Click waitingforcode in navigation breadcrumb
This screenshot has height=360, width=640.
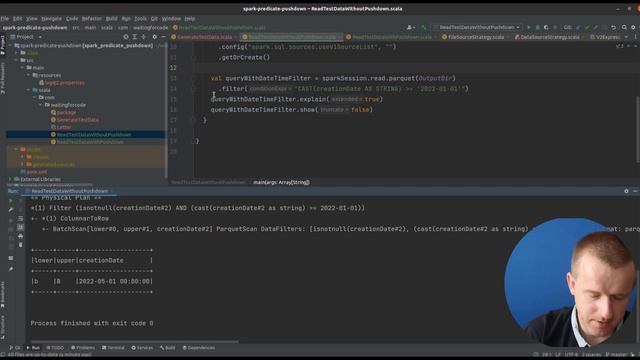pos(150,28)
